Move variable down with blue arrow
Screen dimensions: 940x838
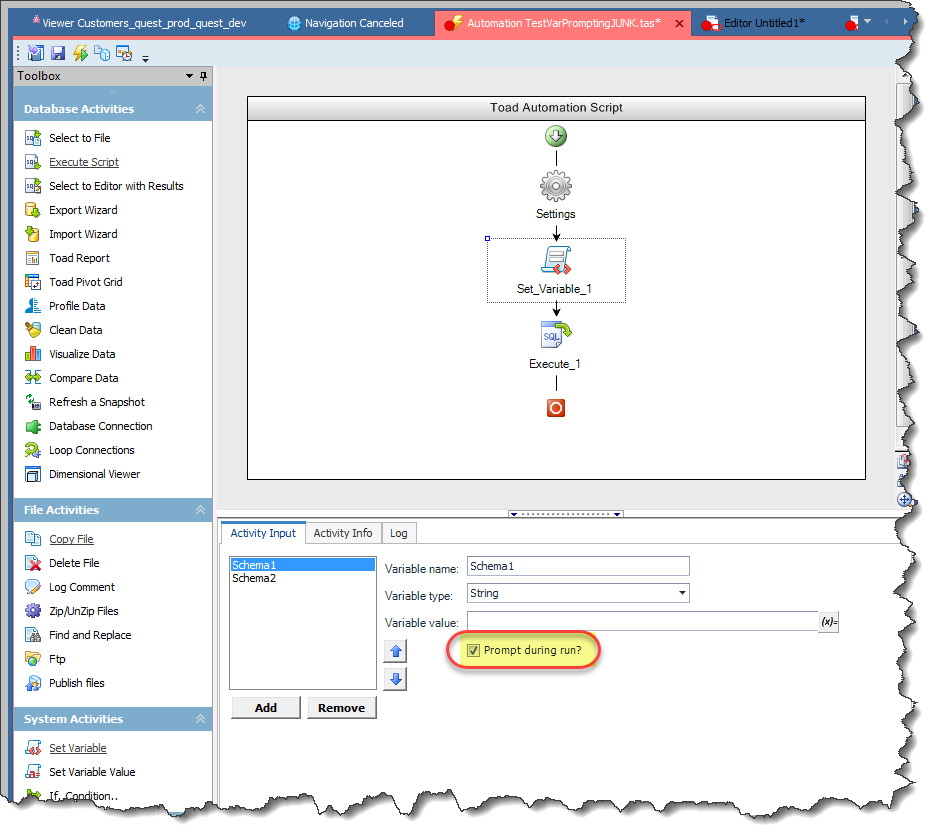(396, 679)
